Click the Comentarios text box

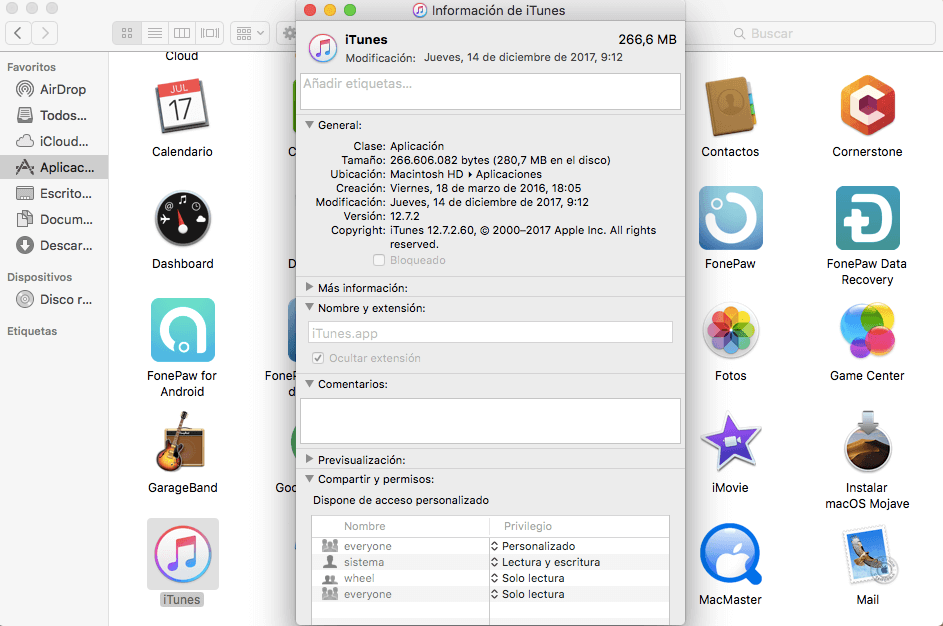click(490, 421)
